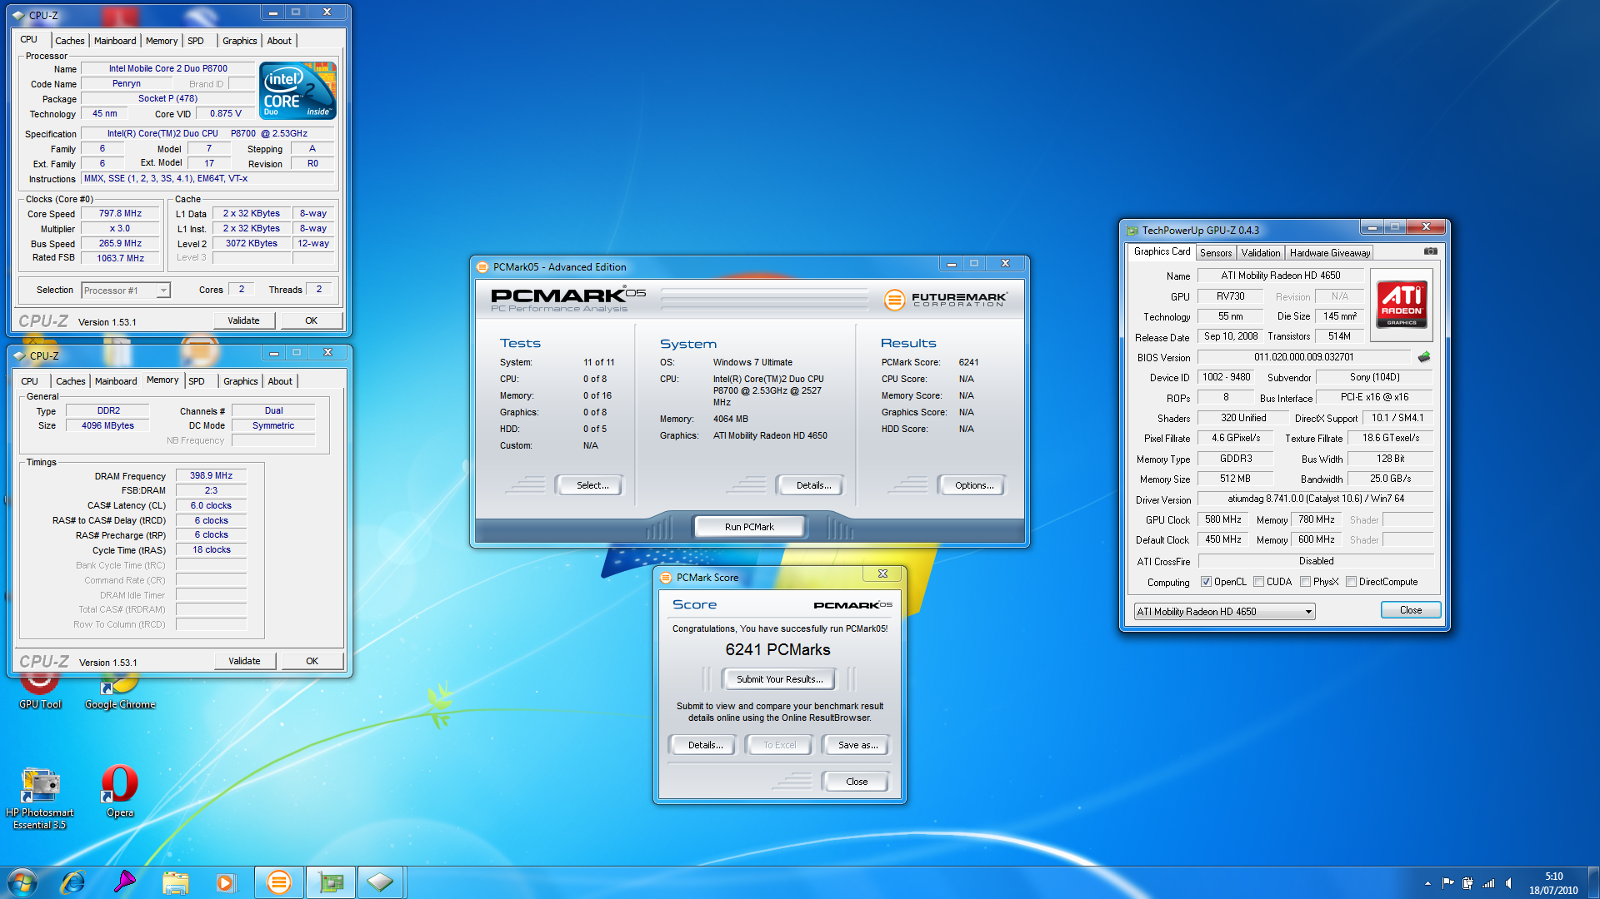The width and height of the screenshot is (1600, 899).
Task: Click Details... in the PCMark Score dialog
Action: (x=704, y=745)
